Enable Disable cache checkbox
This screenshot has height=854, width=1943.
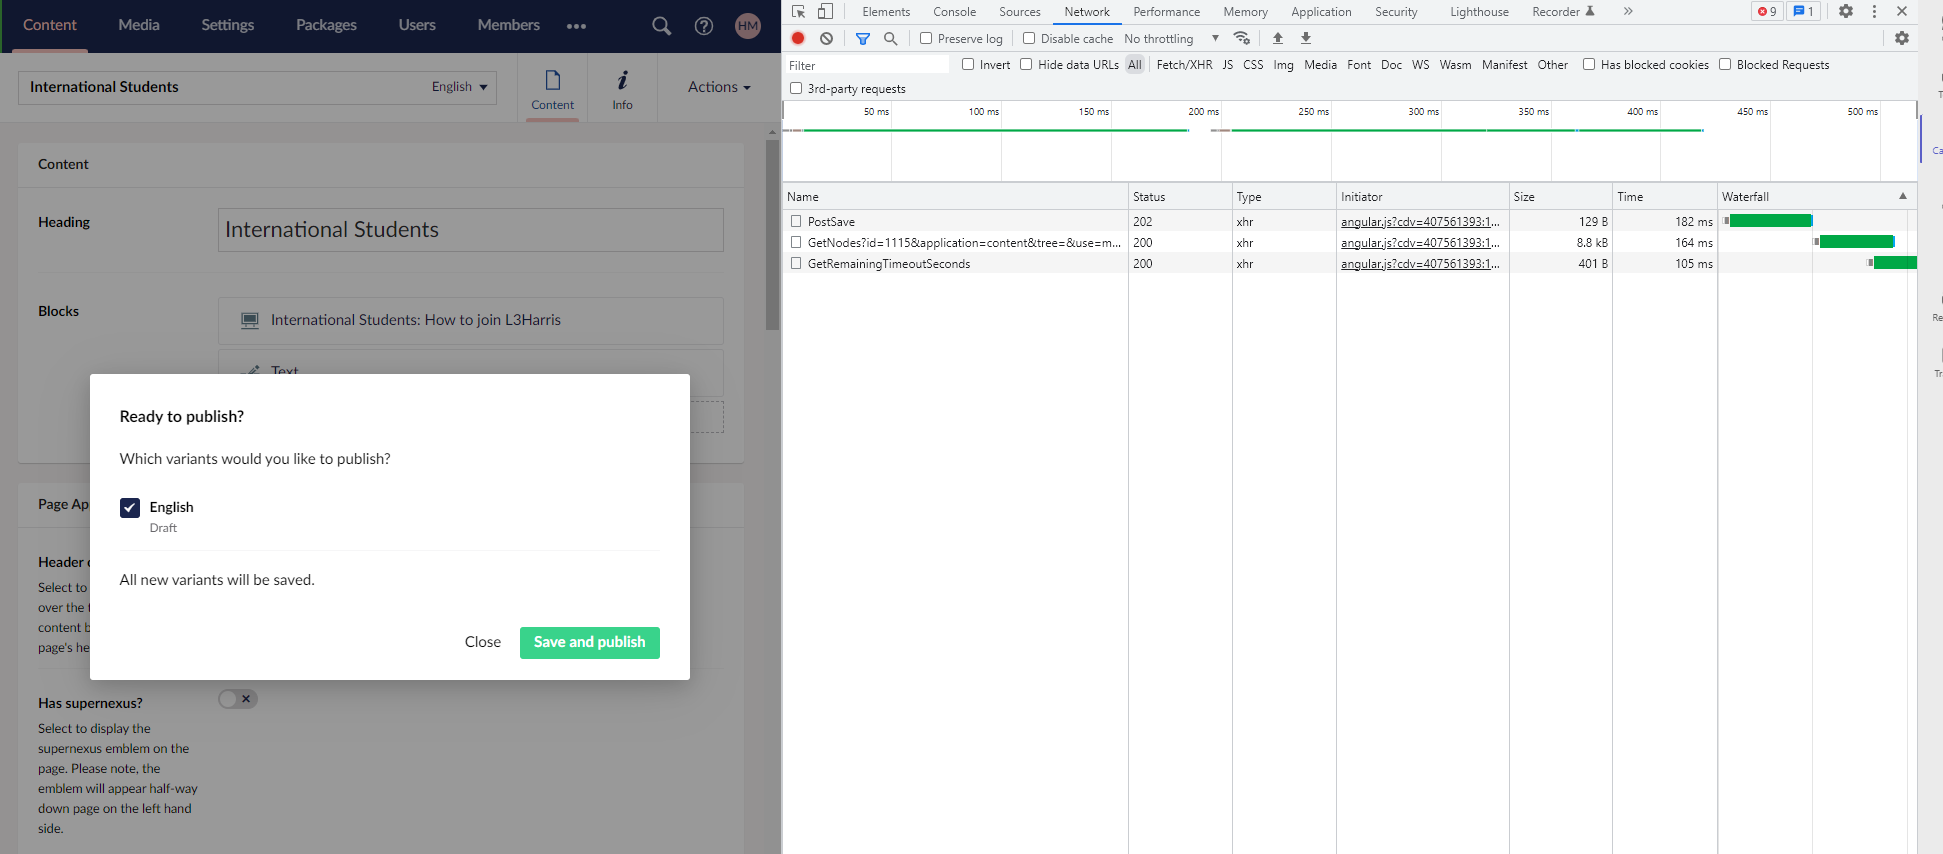1029,38
